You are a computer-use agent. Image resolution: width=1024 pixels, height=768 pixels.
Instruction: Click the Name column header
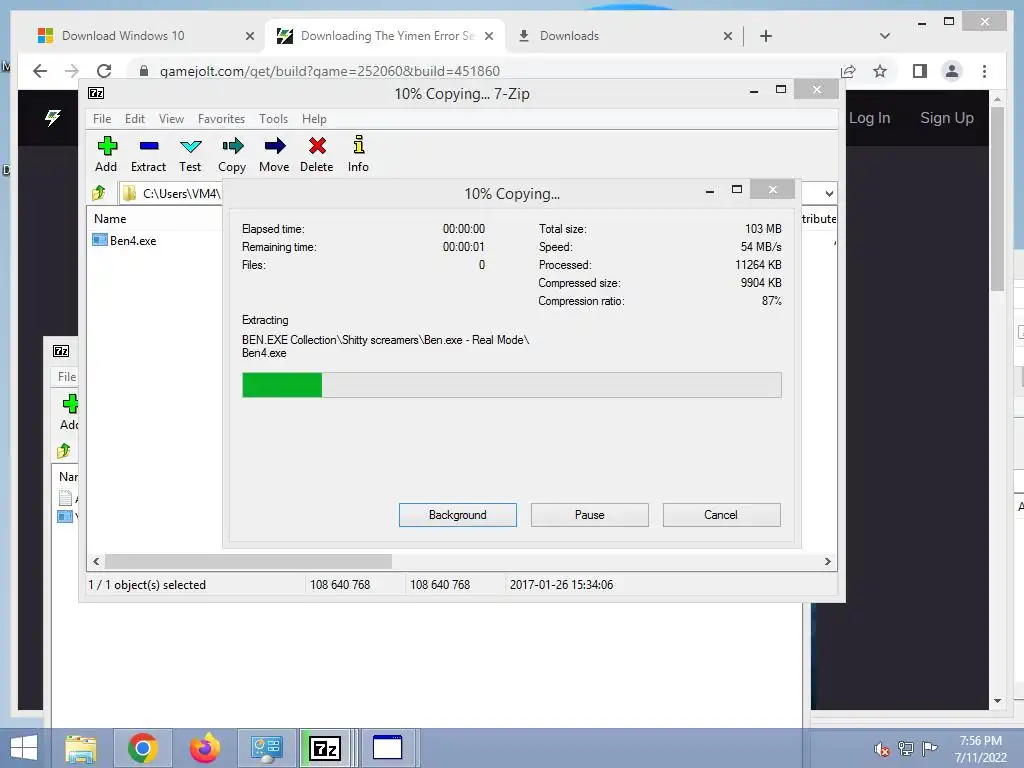coord(110,219)
